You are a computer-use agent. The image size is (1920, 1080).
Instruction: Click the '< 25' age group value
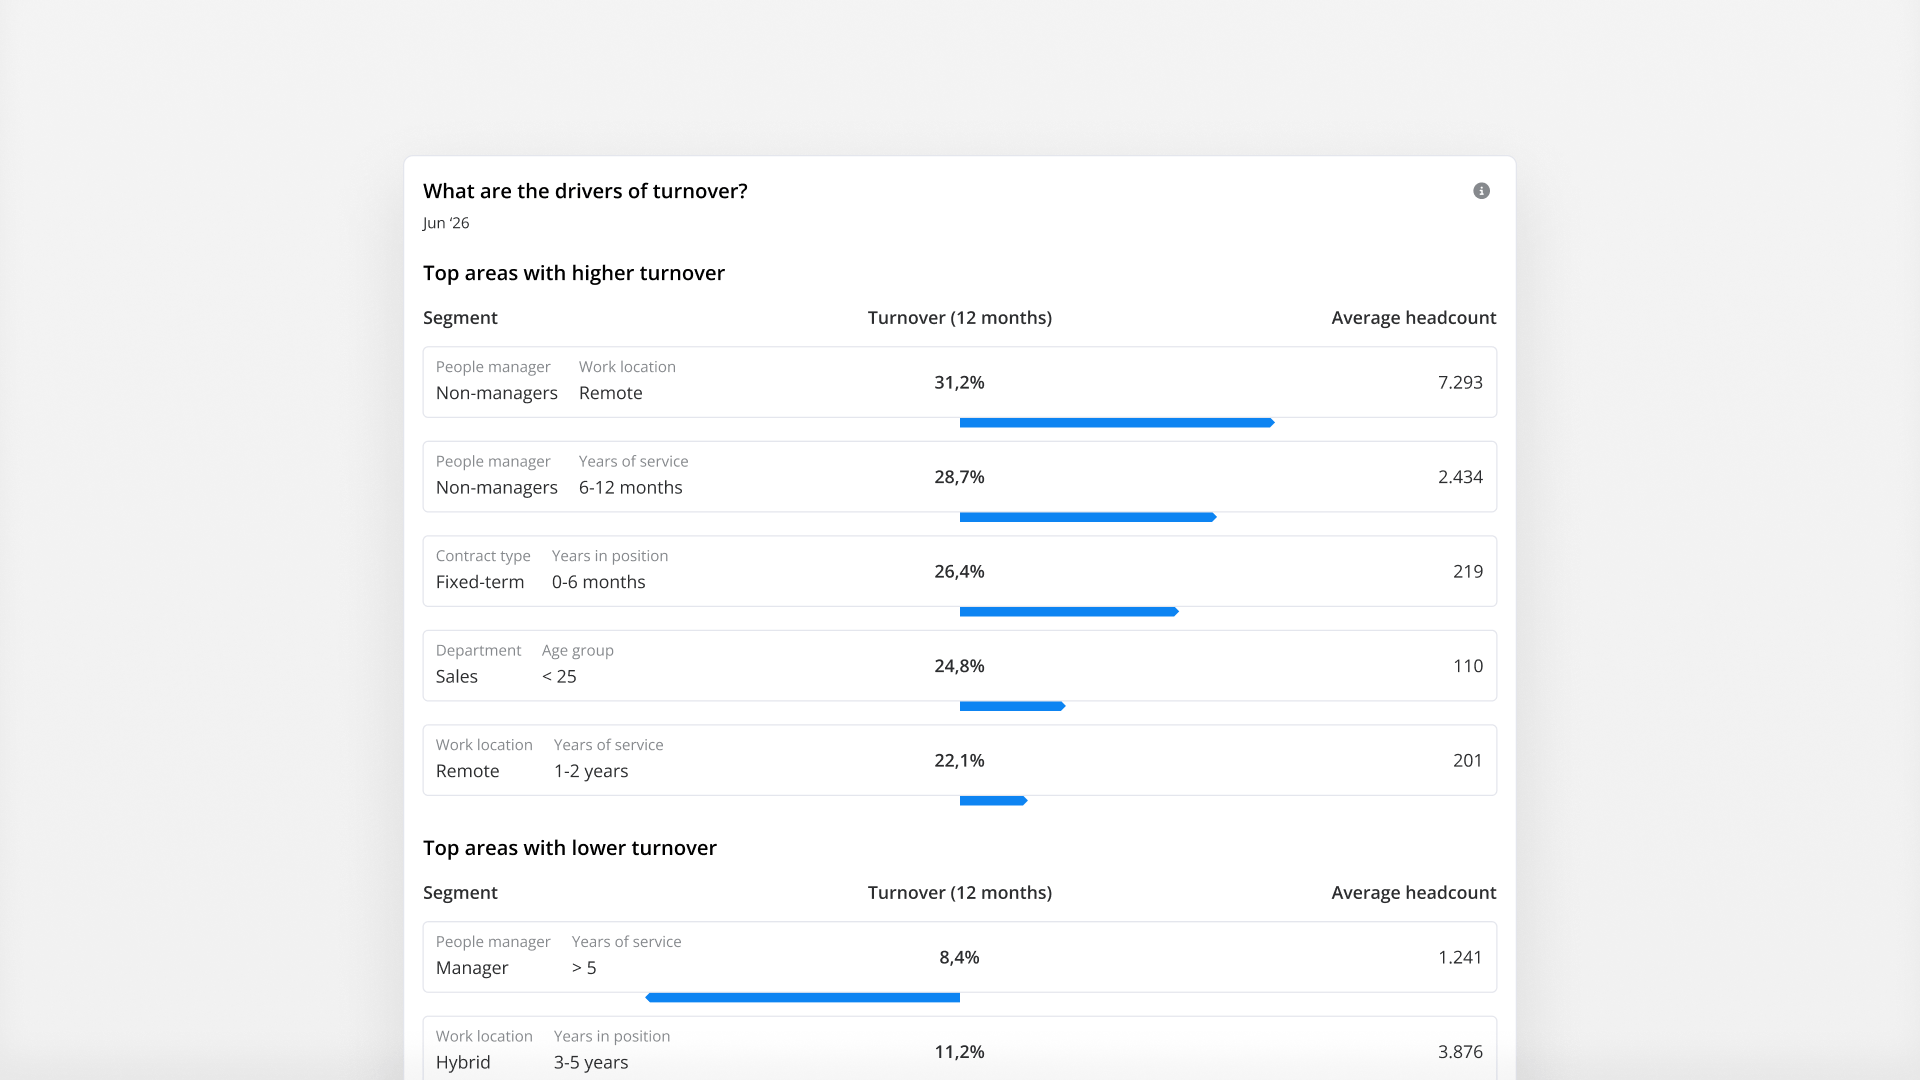559,677
